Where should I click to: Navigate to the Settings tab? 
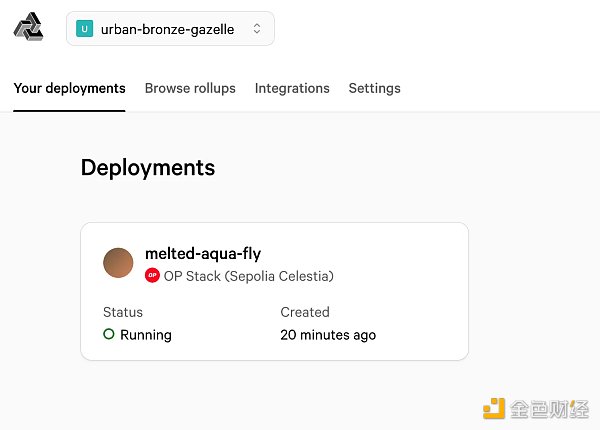[374, 88]
